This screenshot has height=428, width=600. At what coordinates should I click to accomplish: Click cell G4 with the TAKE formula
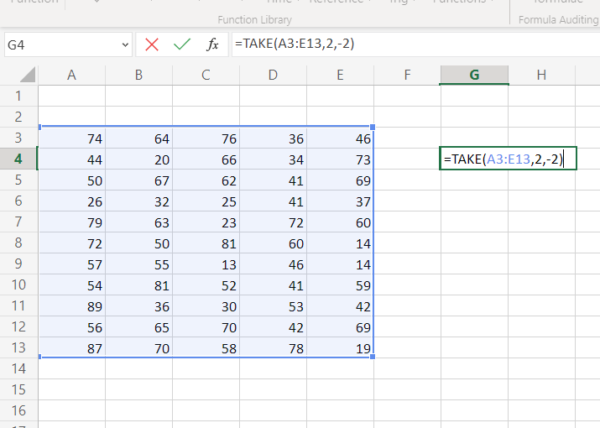coord(508,158)
